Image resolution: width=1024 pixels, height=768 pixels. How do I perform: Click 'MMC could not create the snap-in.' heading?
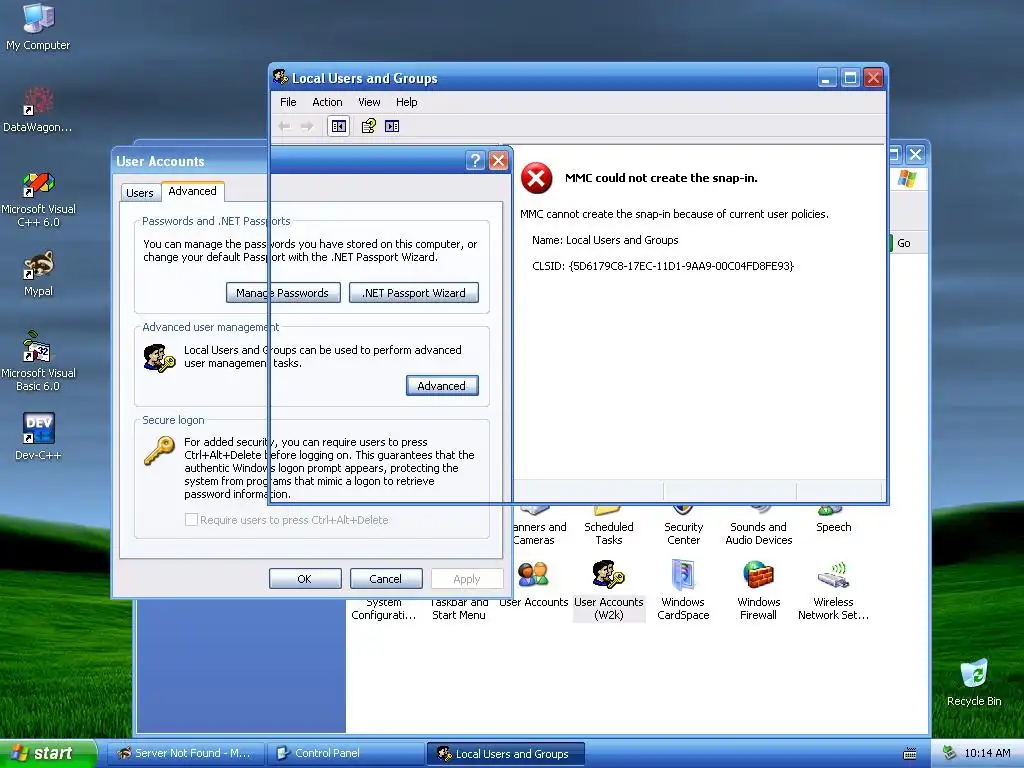tap(661, 178)
